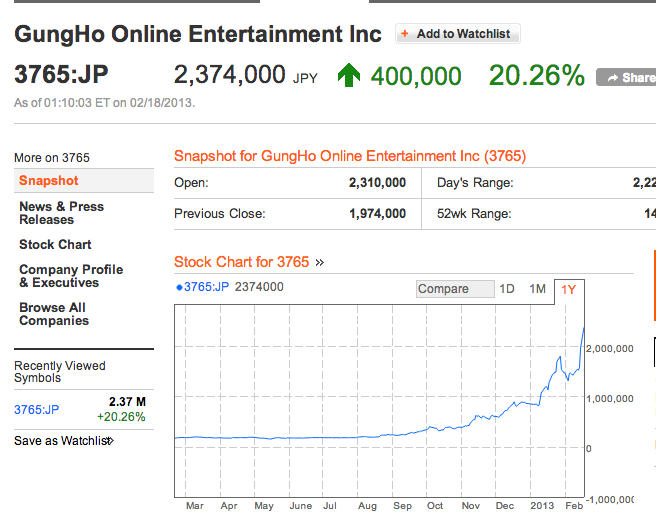Open the Stock Chart sidebar link

(x=55, y=244)
